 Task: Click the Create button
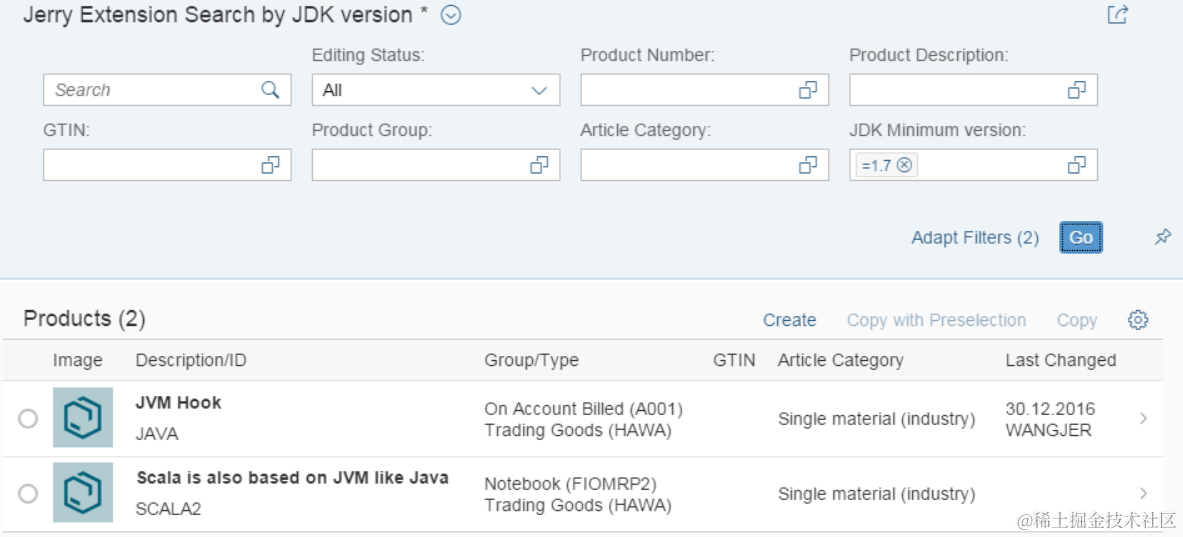point(789,320)
